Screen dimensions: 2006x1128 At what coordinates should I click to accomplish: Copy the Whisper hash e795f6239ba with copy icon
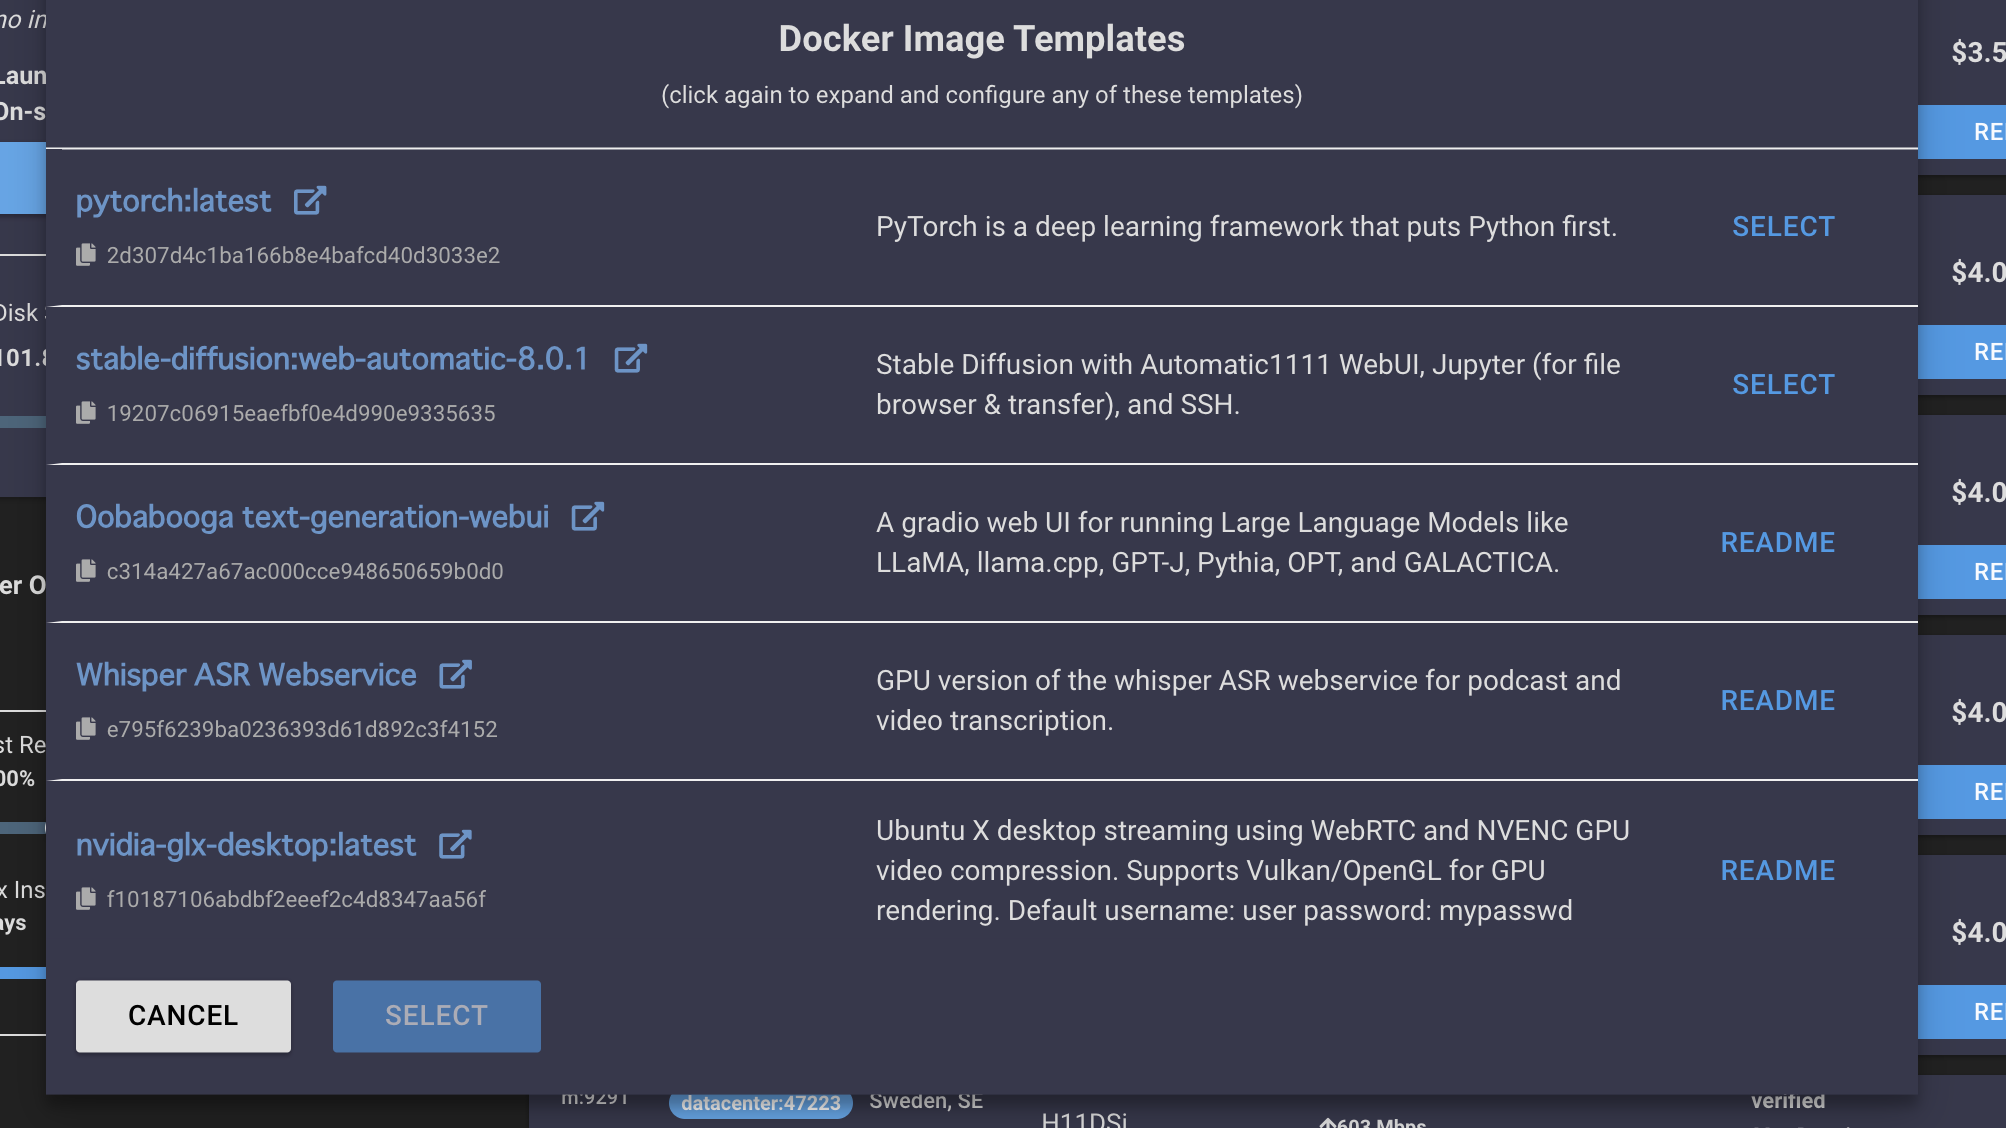pos(86,729)
